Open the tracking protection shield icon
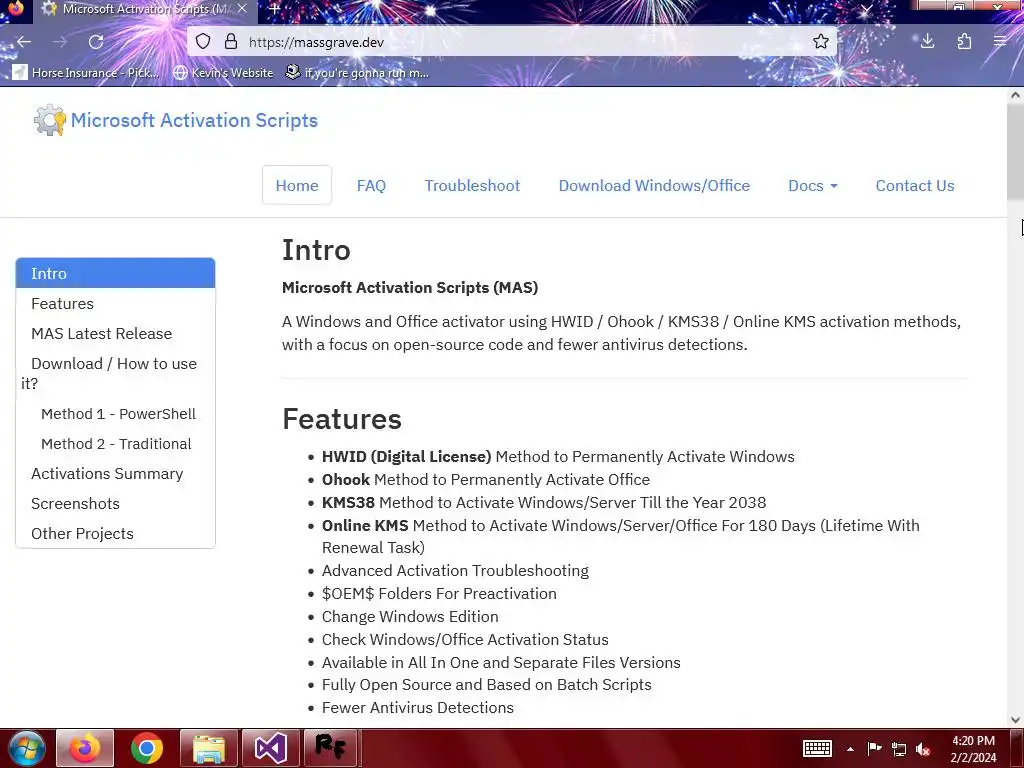The image size is (1024, 768). coord(203,42)
